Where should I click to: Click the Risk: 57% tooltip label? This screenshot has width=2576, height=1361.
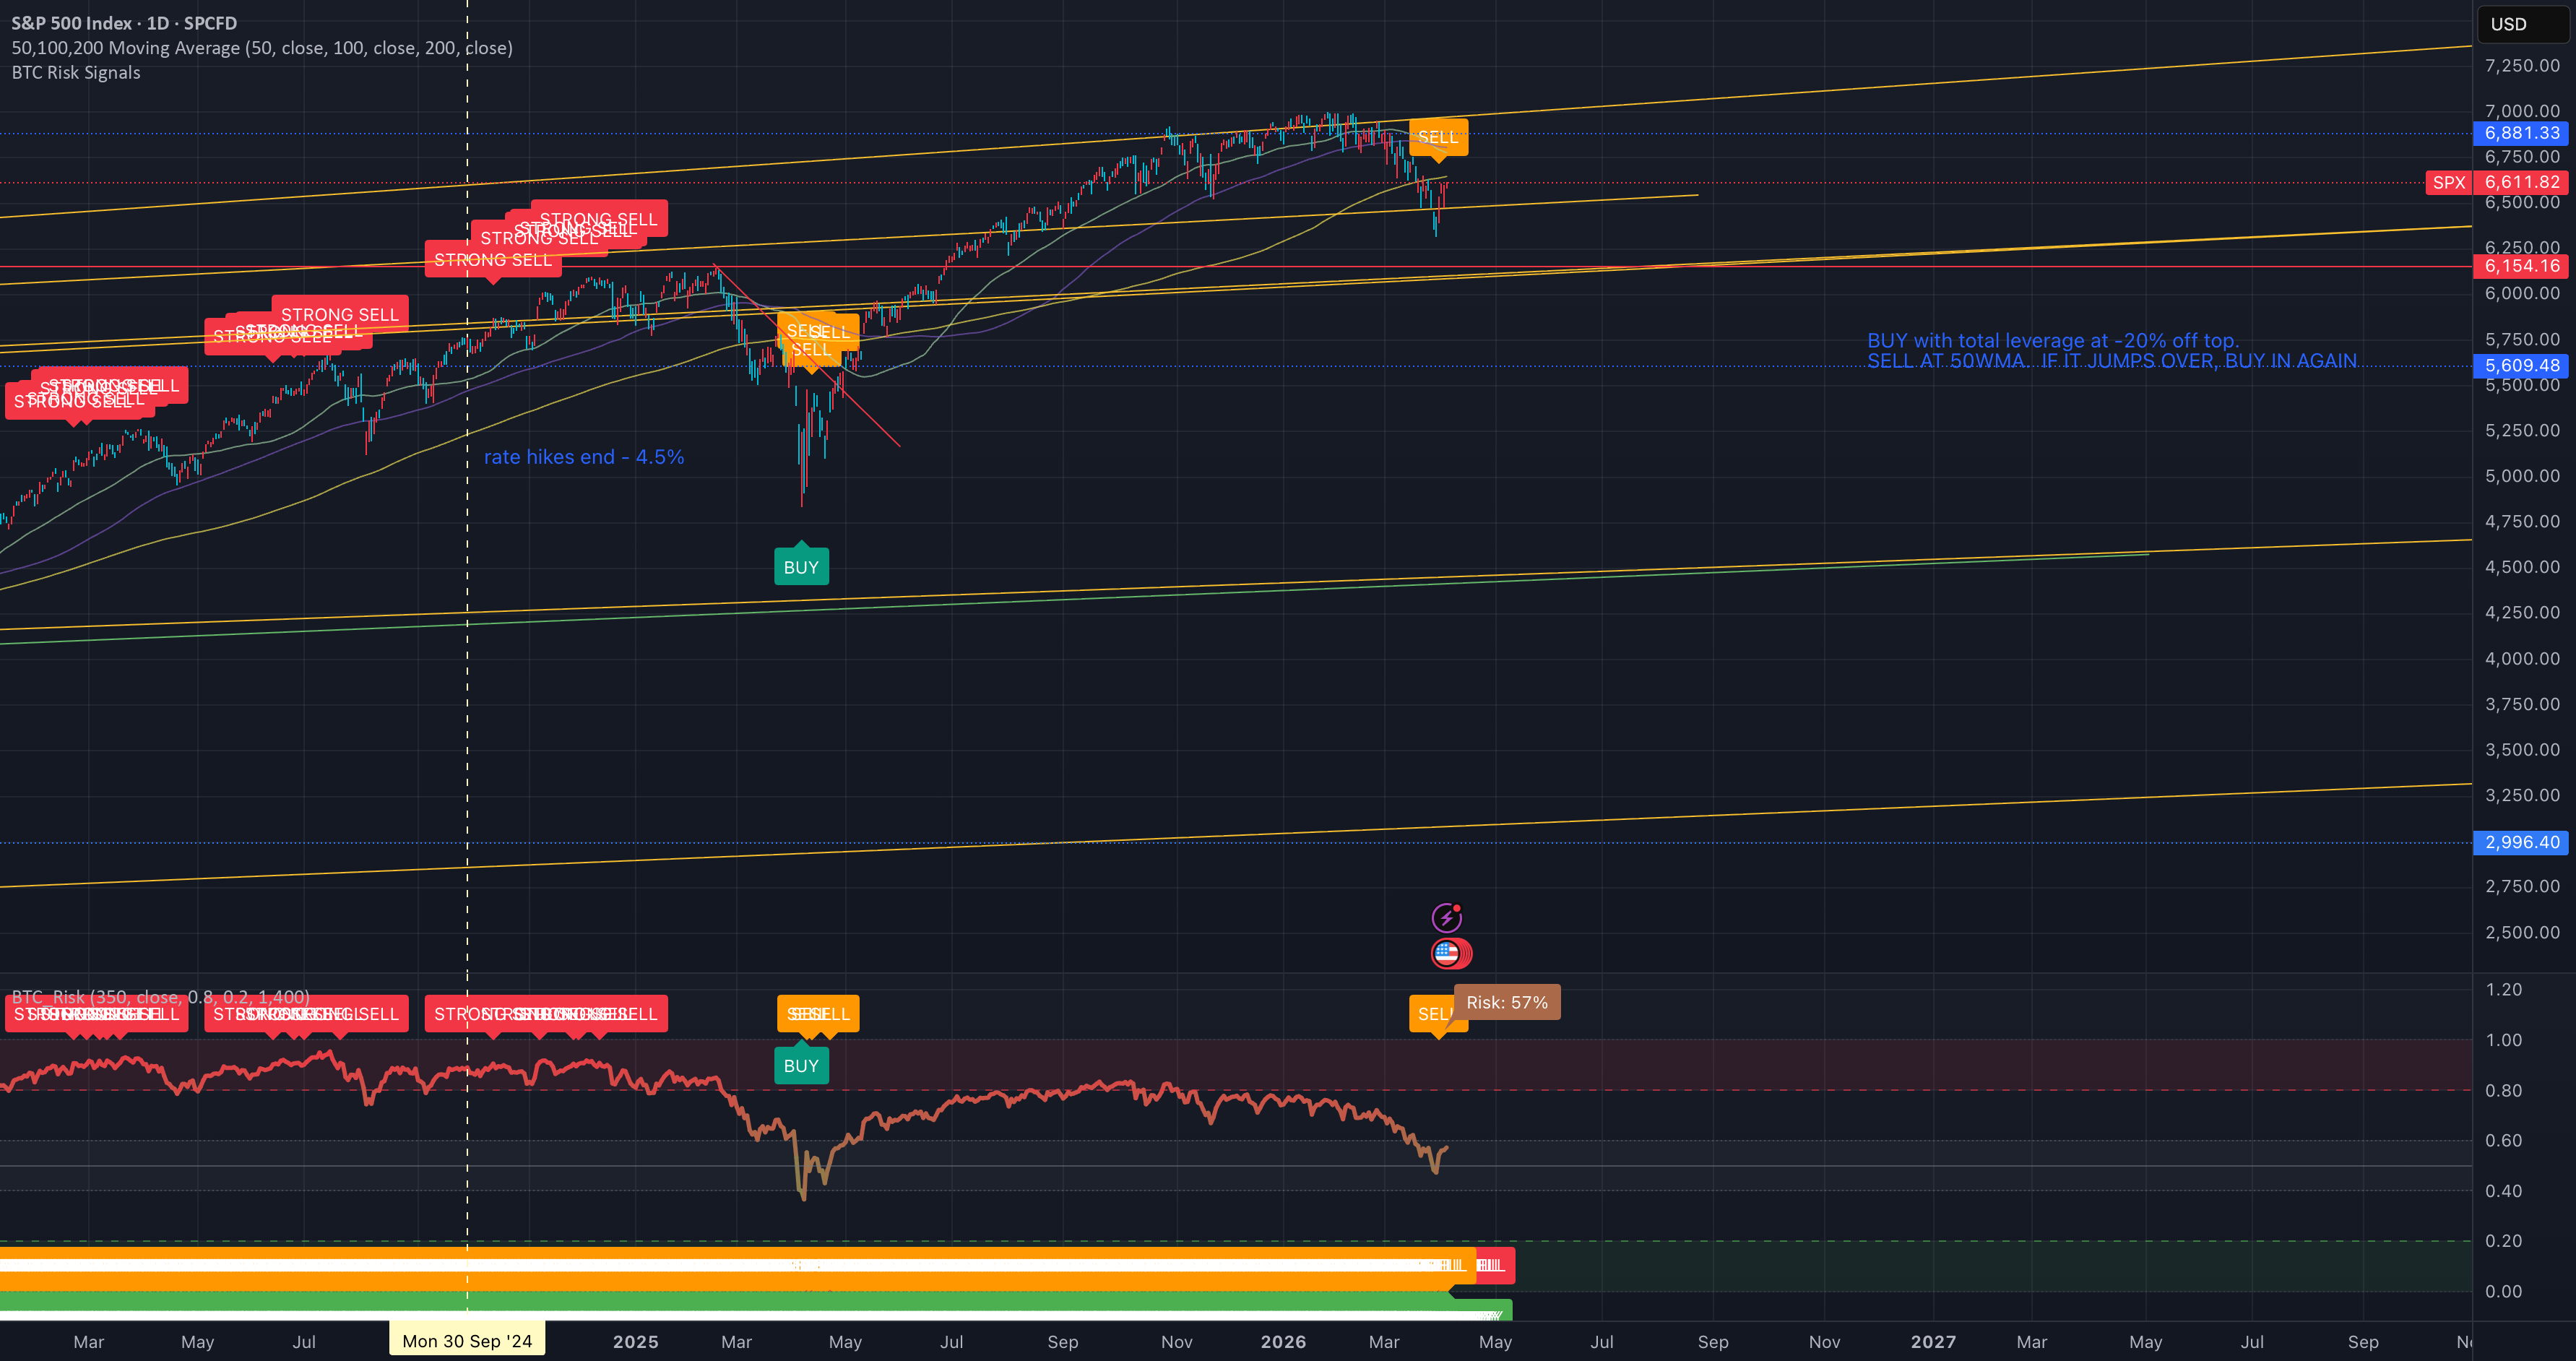(1507, 1002)
